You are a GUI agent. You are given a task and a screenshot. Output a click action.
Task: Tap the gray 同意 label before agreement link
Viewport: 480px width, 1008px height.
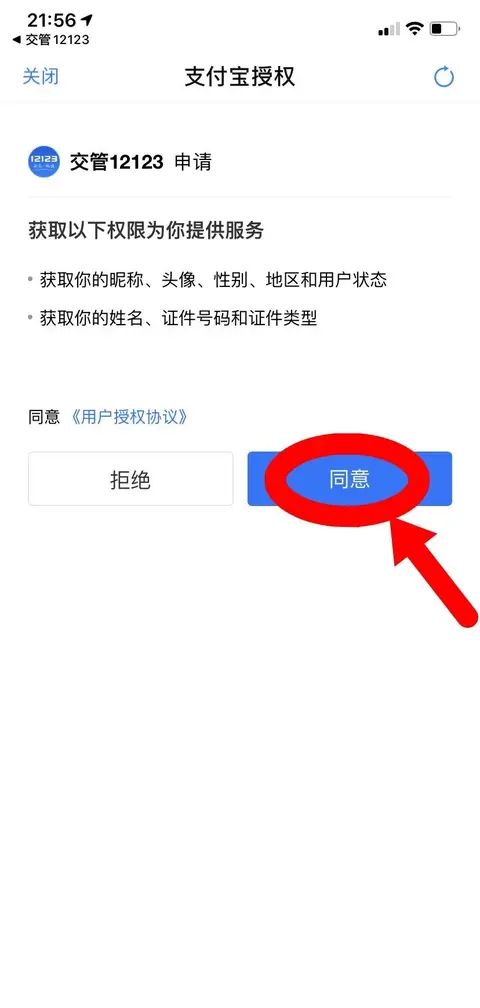(44, 417)
